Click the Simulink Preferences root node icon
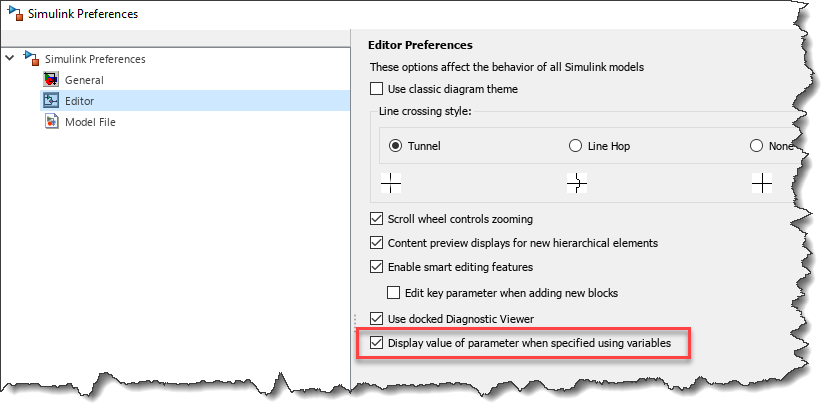Screen dimensions: 835x419 (x=31, y=59)
